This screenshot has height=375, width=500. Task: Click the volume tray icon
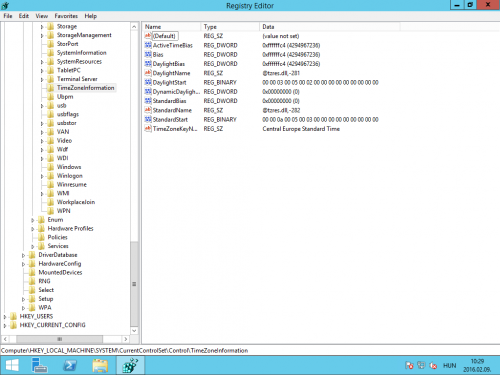433,365
